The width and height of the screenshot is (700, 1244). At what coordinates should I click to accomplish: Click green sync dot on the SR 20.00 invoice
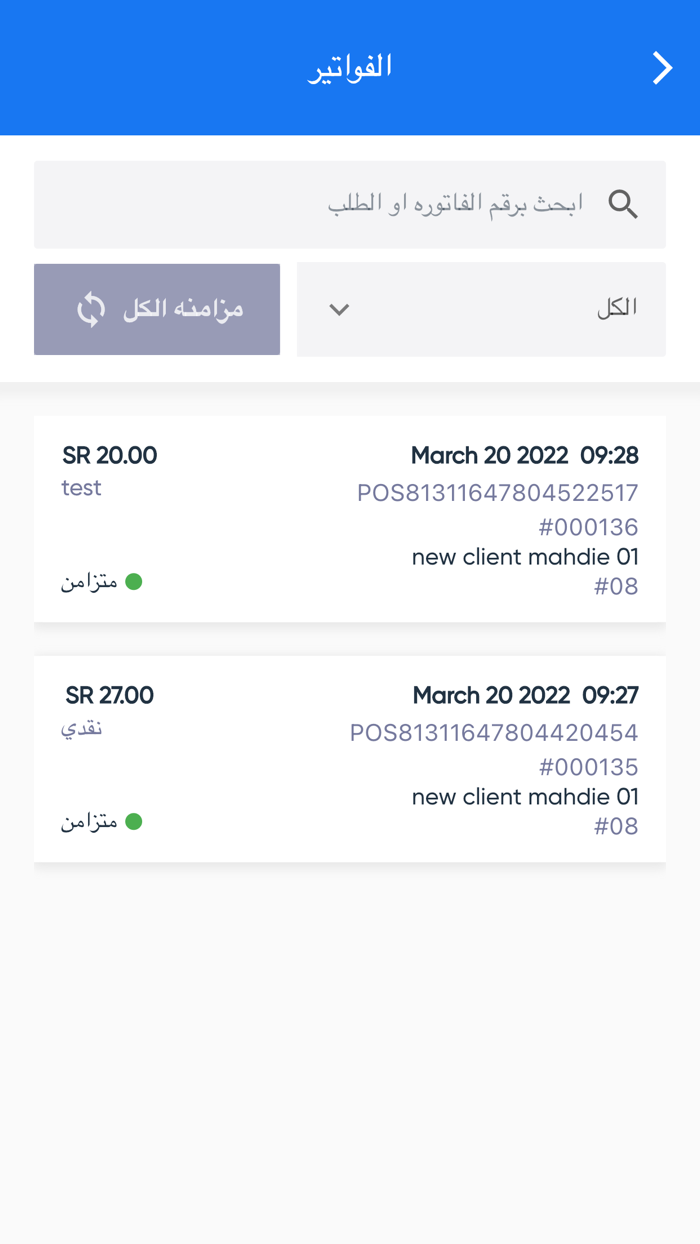tap(133, 581)
